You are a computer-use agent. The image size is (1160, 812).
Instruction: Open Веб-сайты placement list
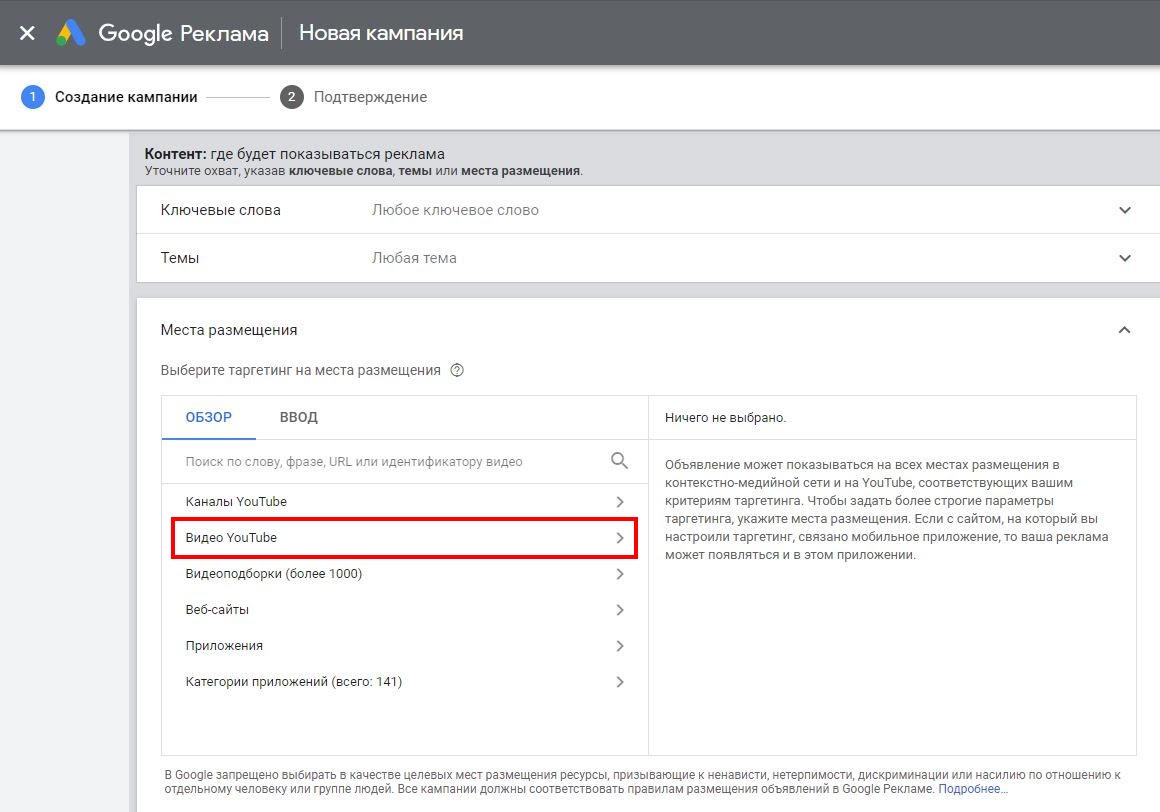[x=405, y=610]
